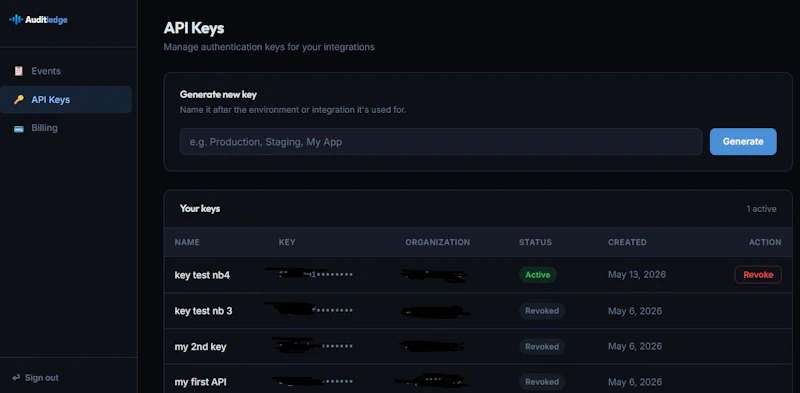This screenshot has width=800, height=393.
Task: Click the Events clipboard icon in sidebar
Action: click(x=19, y=71)
